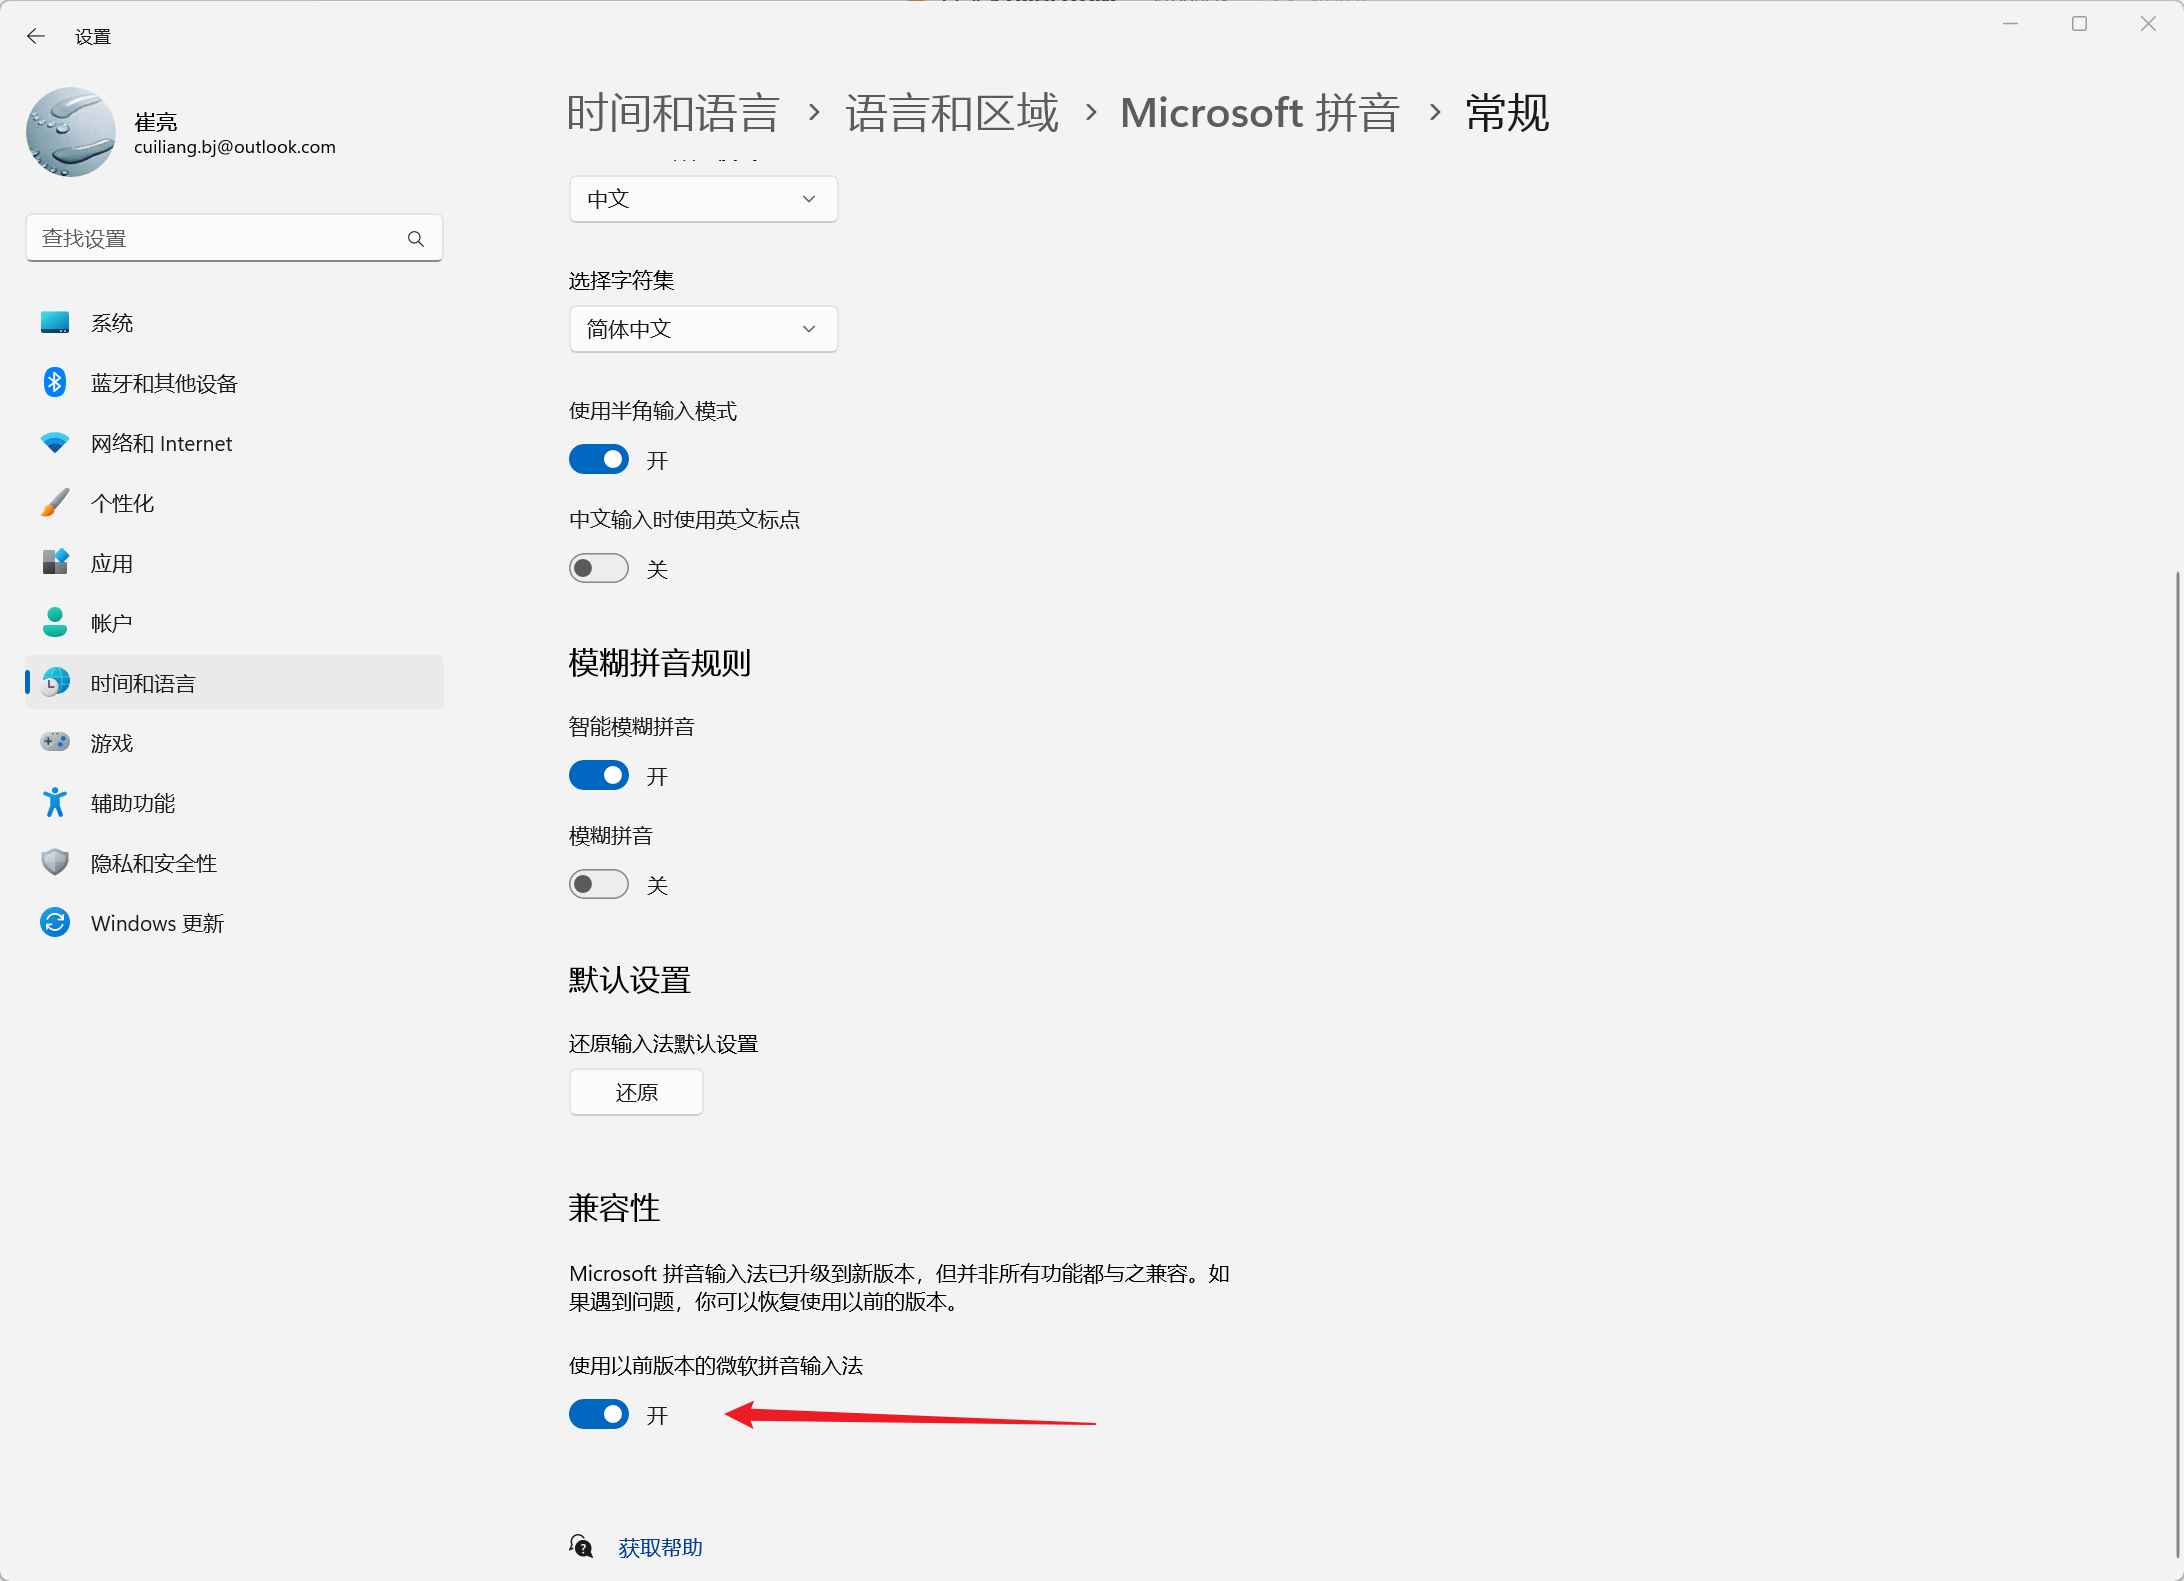Click the search magnifier icon
The width and height of the screenshot is (2184, 1581).
pyautogui.click(x=416, y=239)
